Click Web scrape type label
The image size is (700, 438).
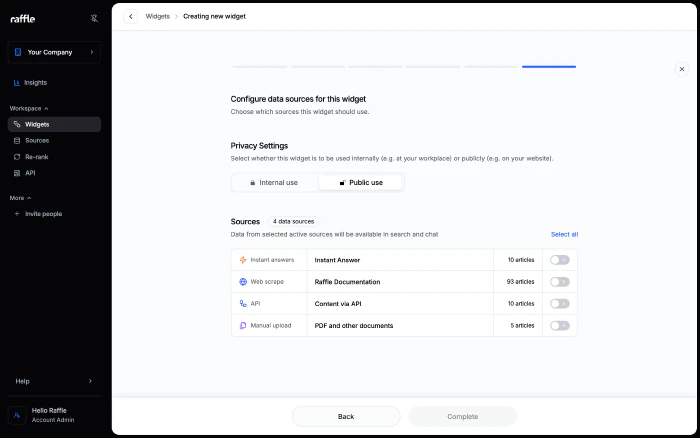pyautogui.click(x=267, y=282)
